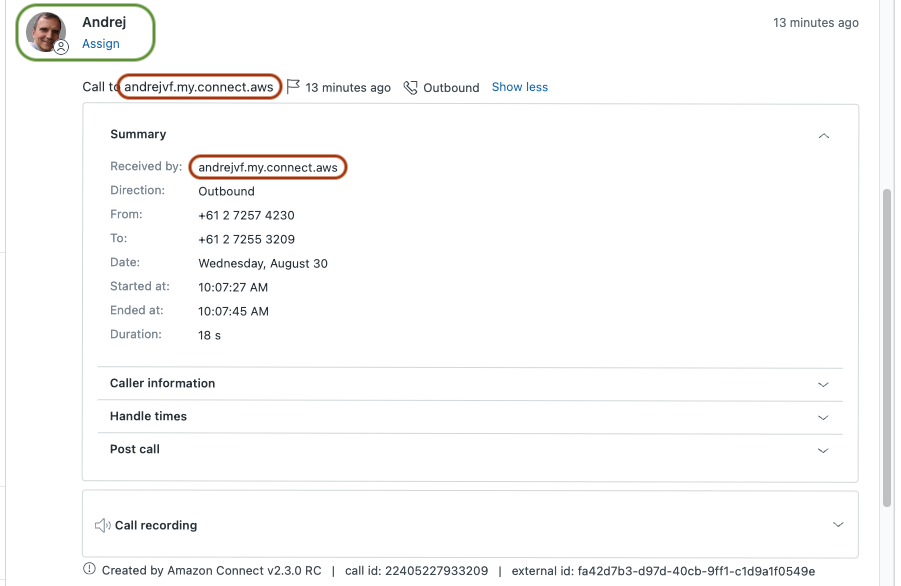Screen dimensions: 901x586
Task: Click the To phone number +61 2 7255 3209
Action: click(246, 240)
